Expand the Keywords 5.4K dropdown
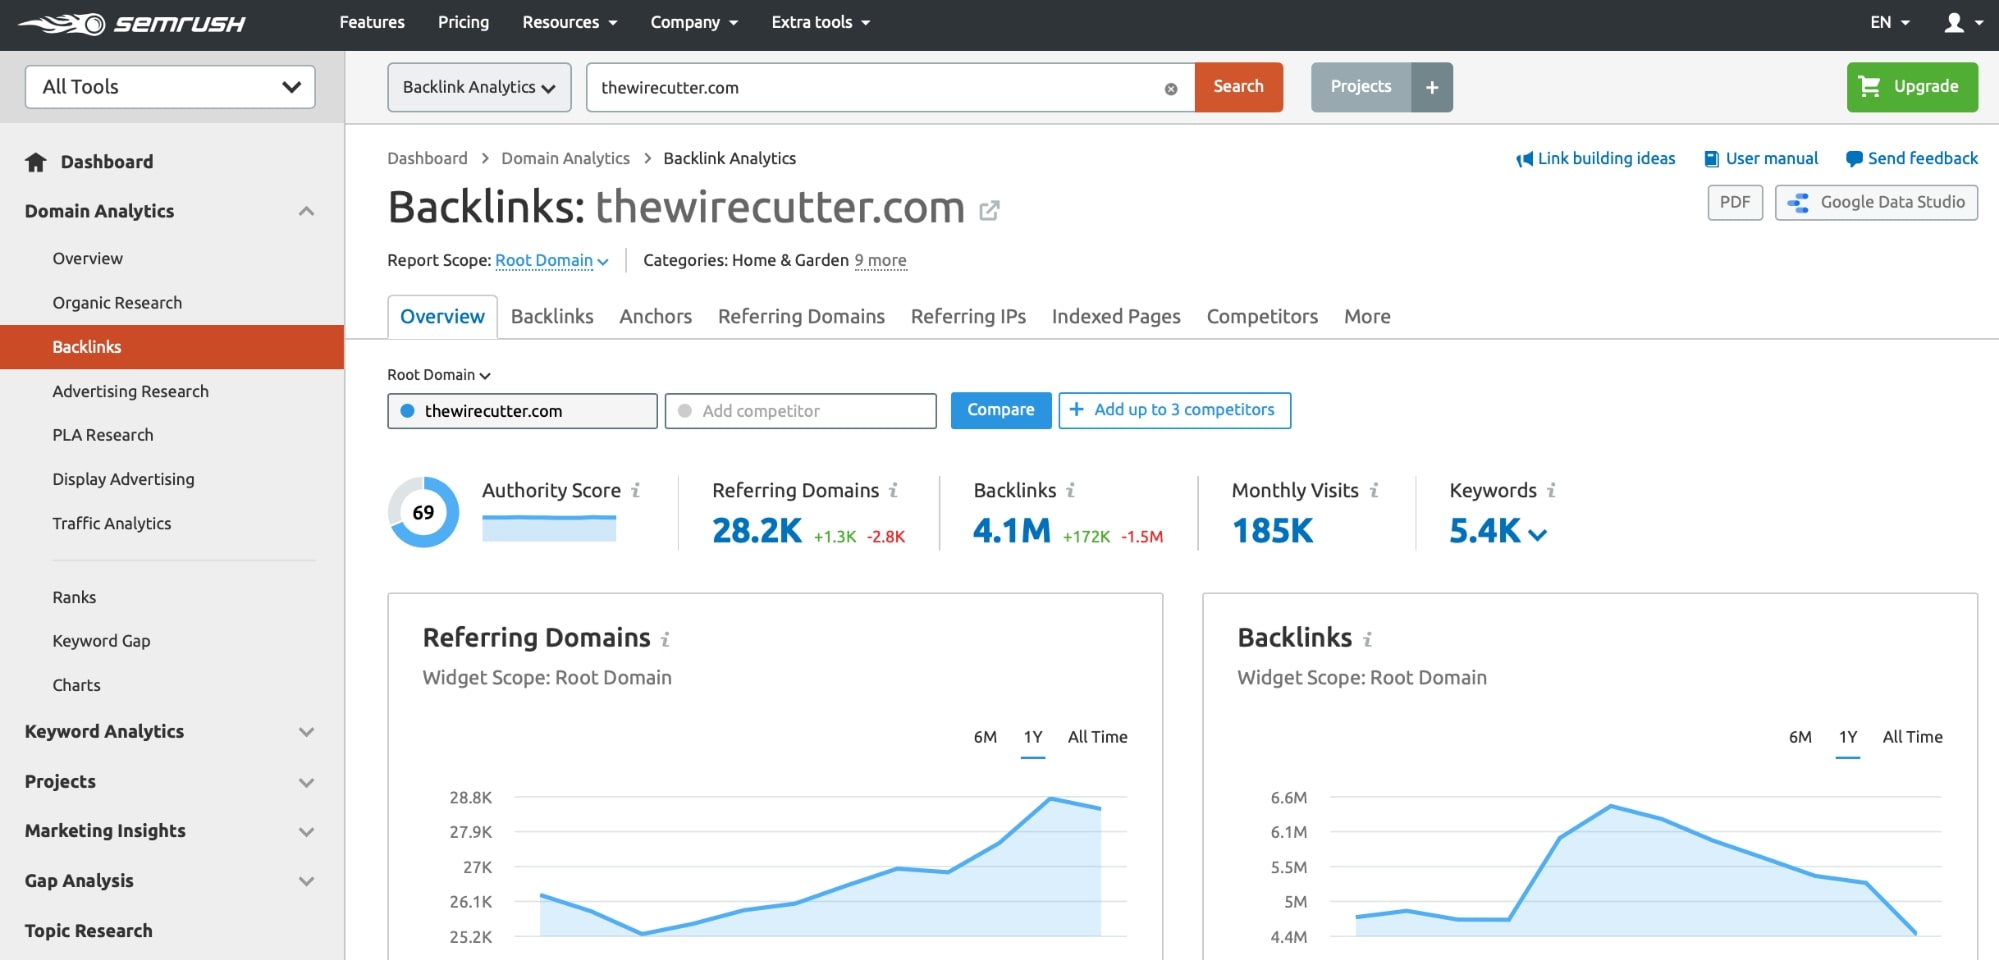1999x961 pixels. point(1498,531)
